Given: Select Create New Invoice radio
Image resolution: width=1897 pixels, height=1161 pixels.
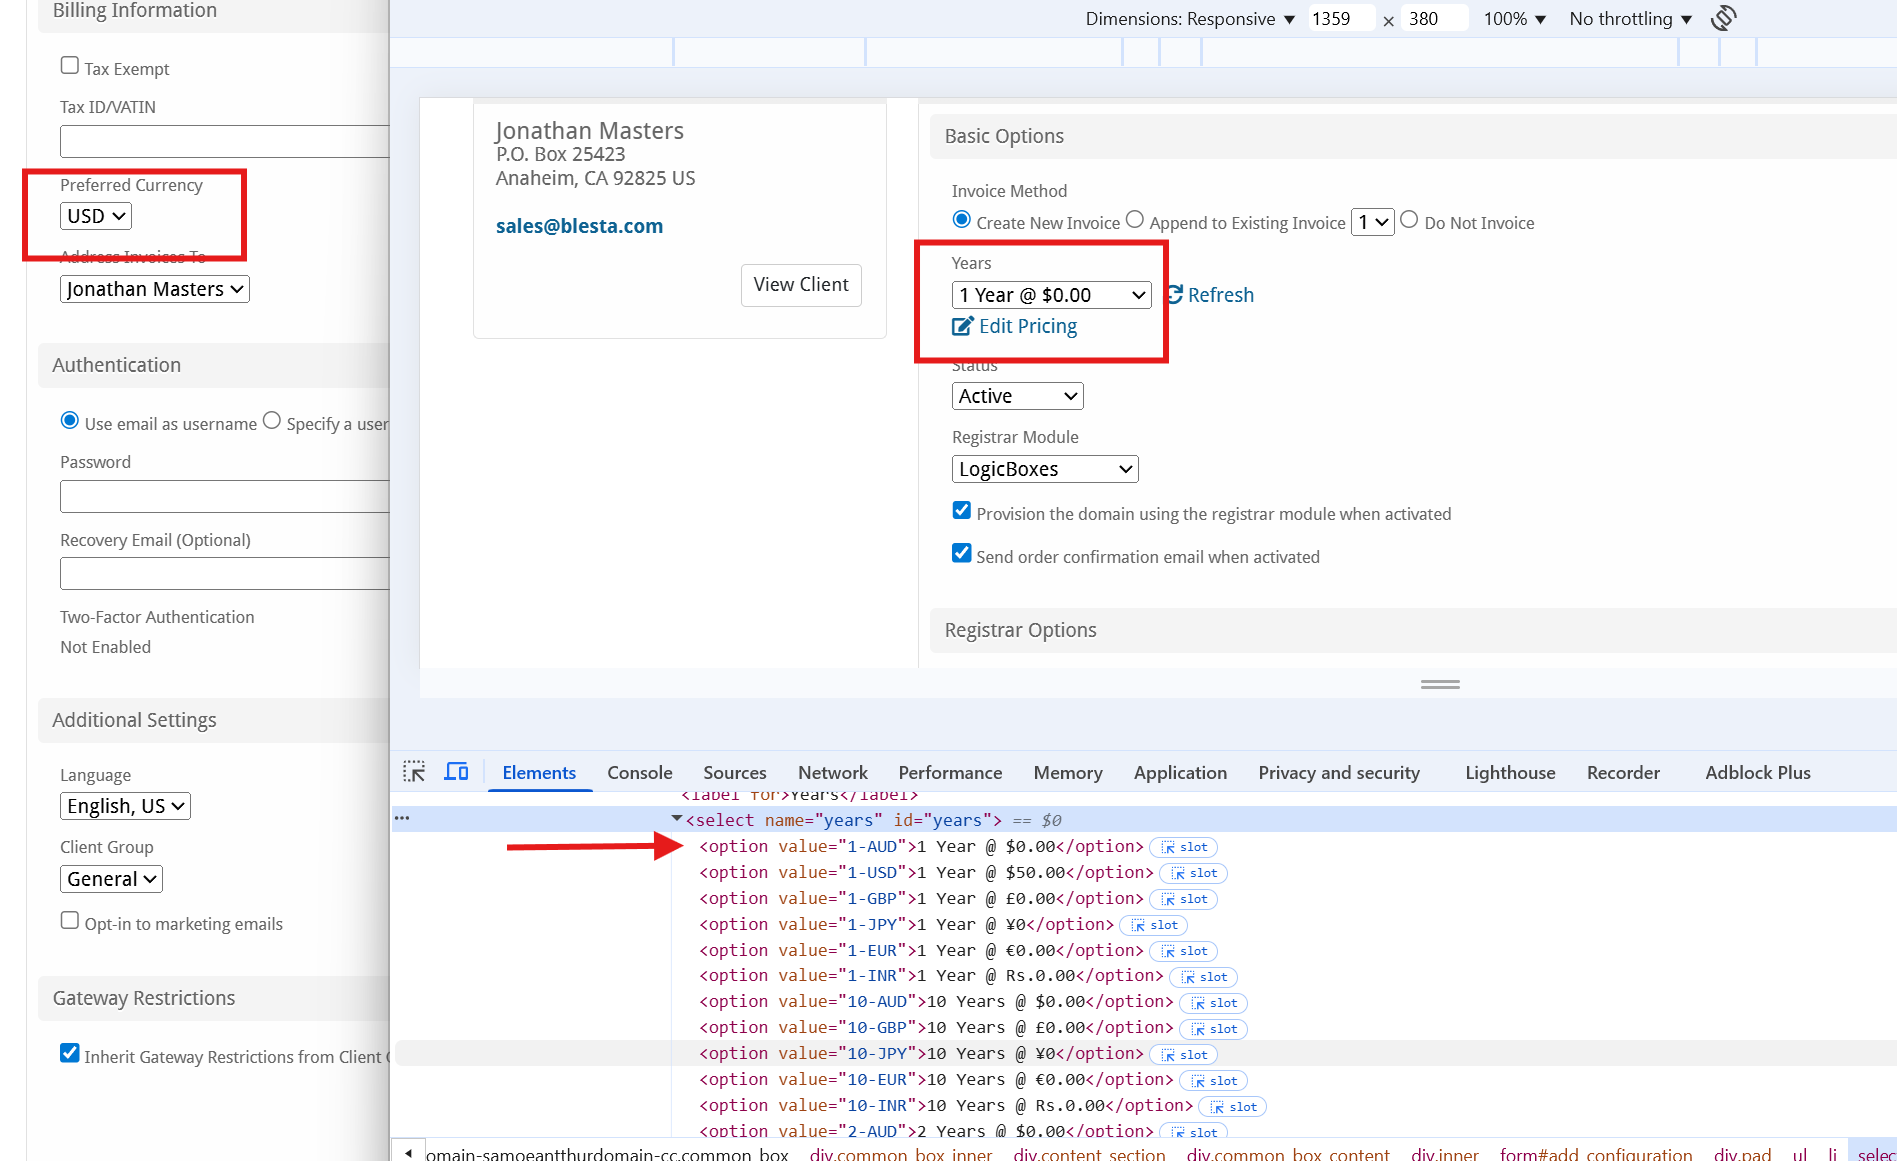Looking at the screenshot, I should (x=961, y=219).
